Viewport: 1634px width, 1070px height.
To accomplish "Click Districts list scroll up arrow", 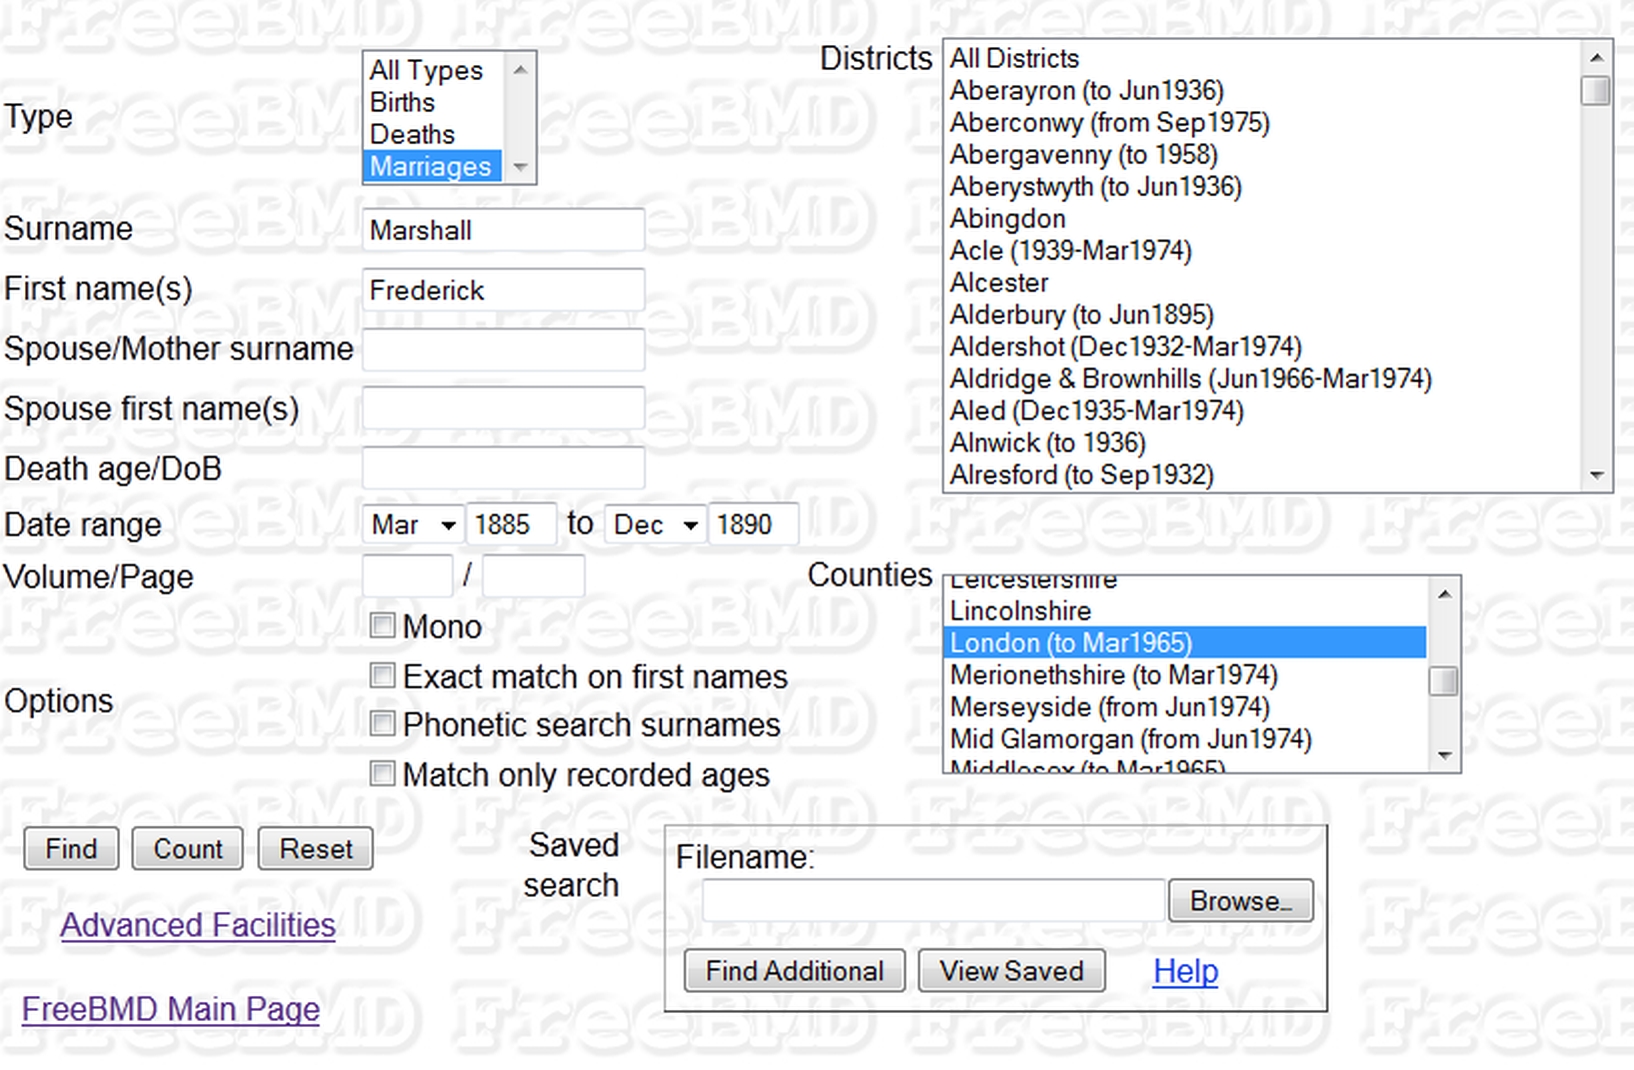I will tap(1596, 58).
